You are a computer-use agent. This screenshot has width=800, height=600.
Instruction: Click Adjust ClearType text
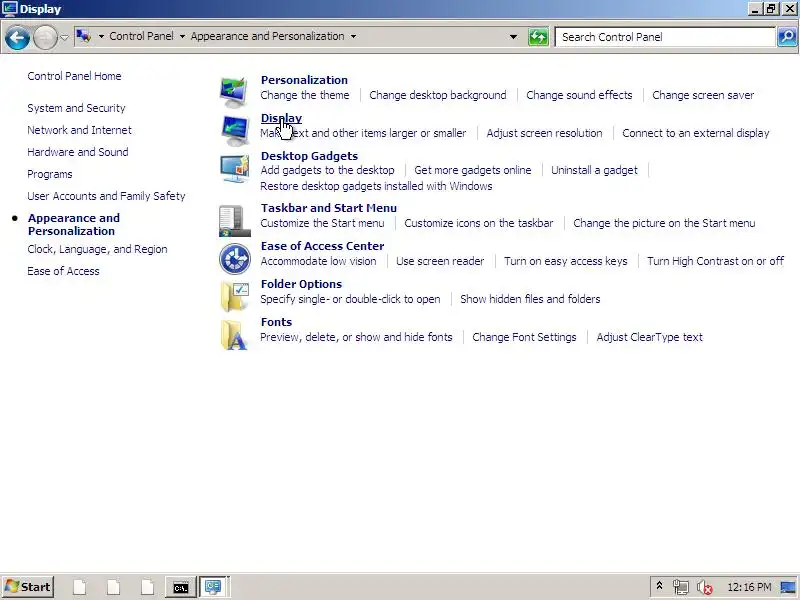(649, 337)
